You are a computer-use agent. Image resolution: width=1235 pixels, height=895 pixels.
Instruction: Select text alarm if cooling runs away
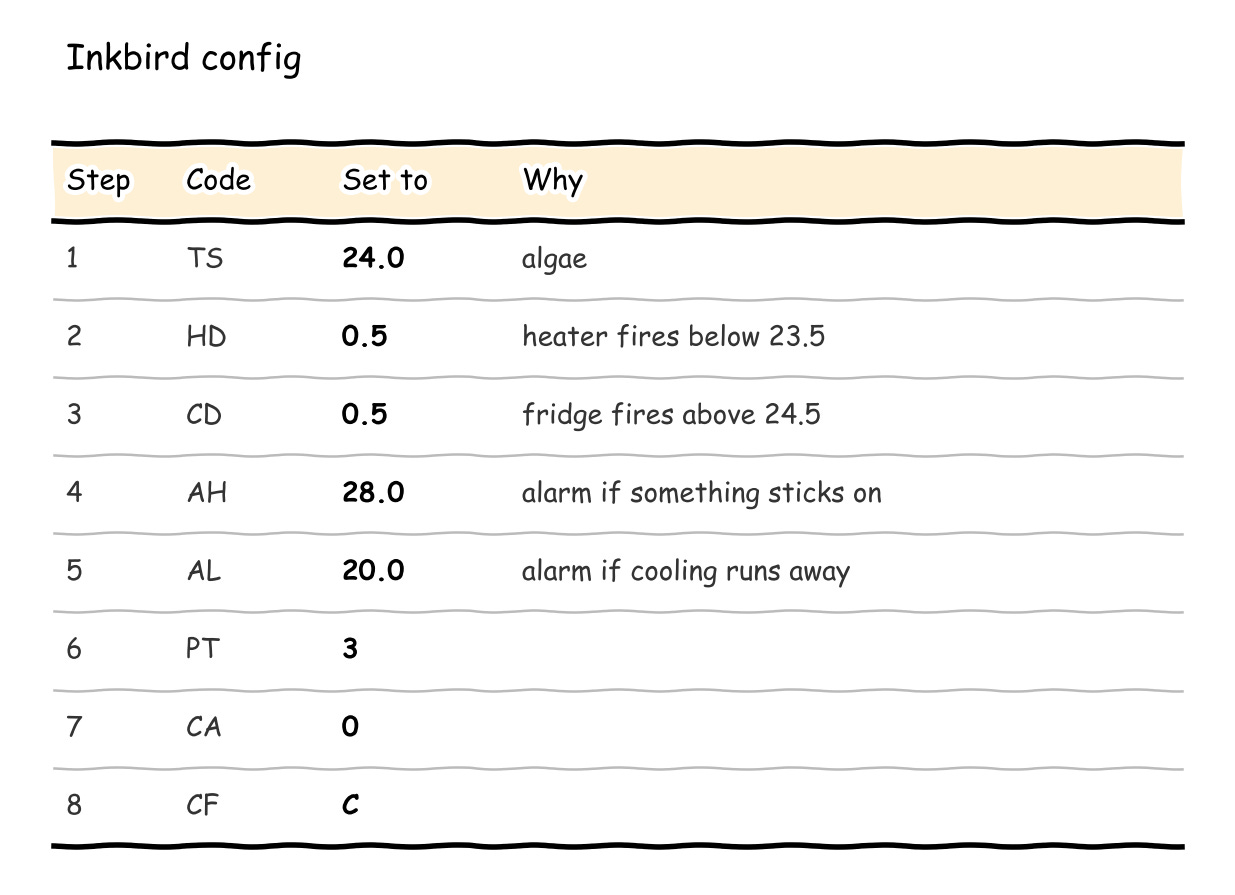(685, 572)
